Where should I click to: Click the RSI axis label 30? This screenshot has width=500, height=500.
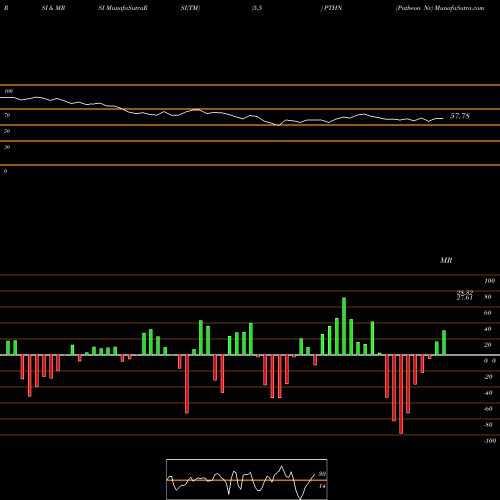(x=7, y=147)
